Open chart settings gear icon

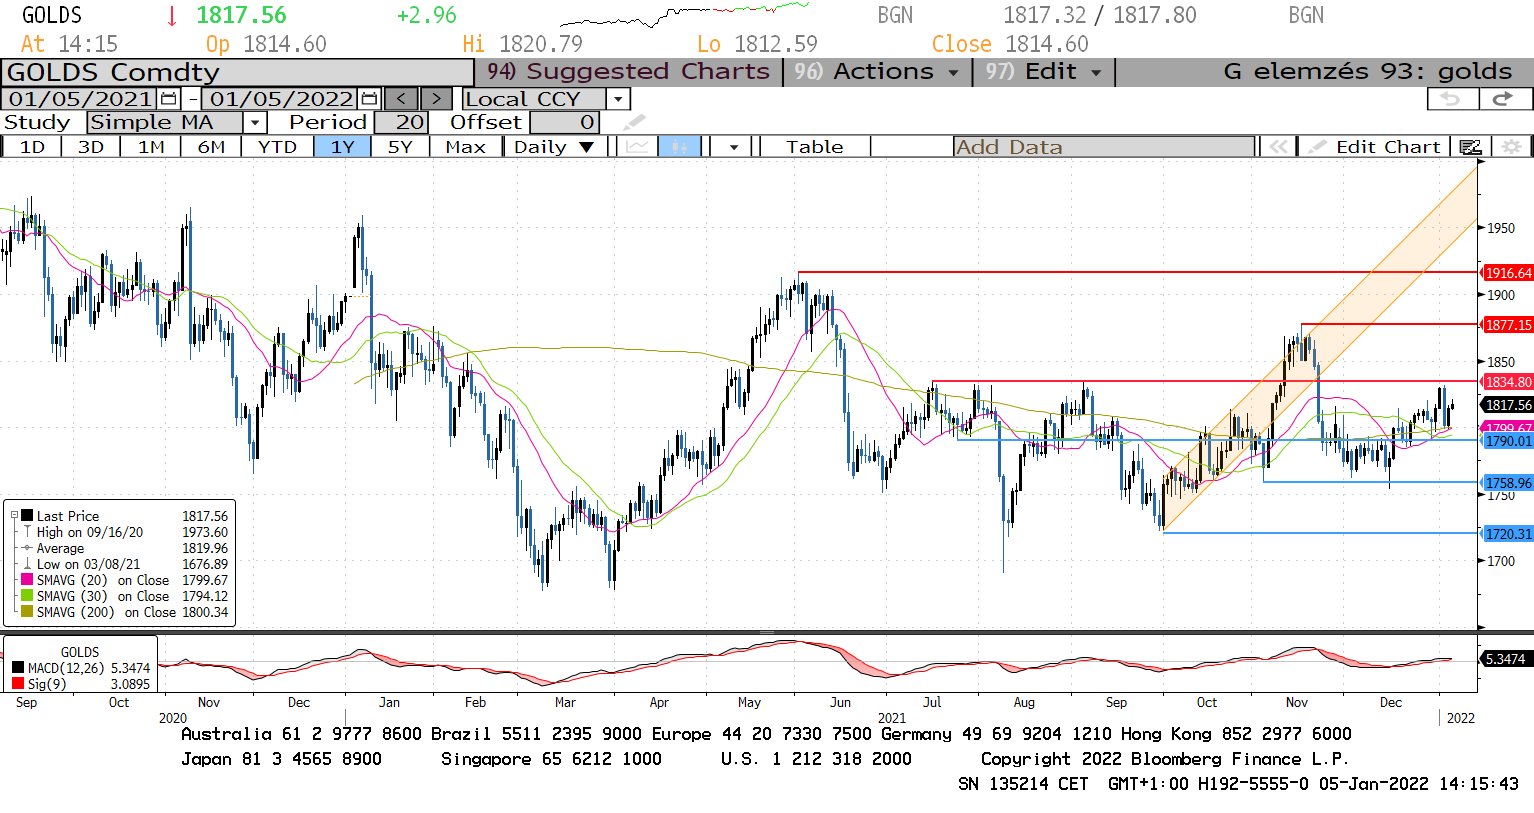pyautogui.click(x=1512, y=147)
